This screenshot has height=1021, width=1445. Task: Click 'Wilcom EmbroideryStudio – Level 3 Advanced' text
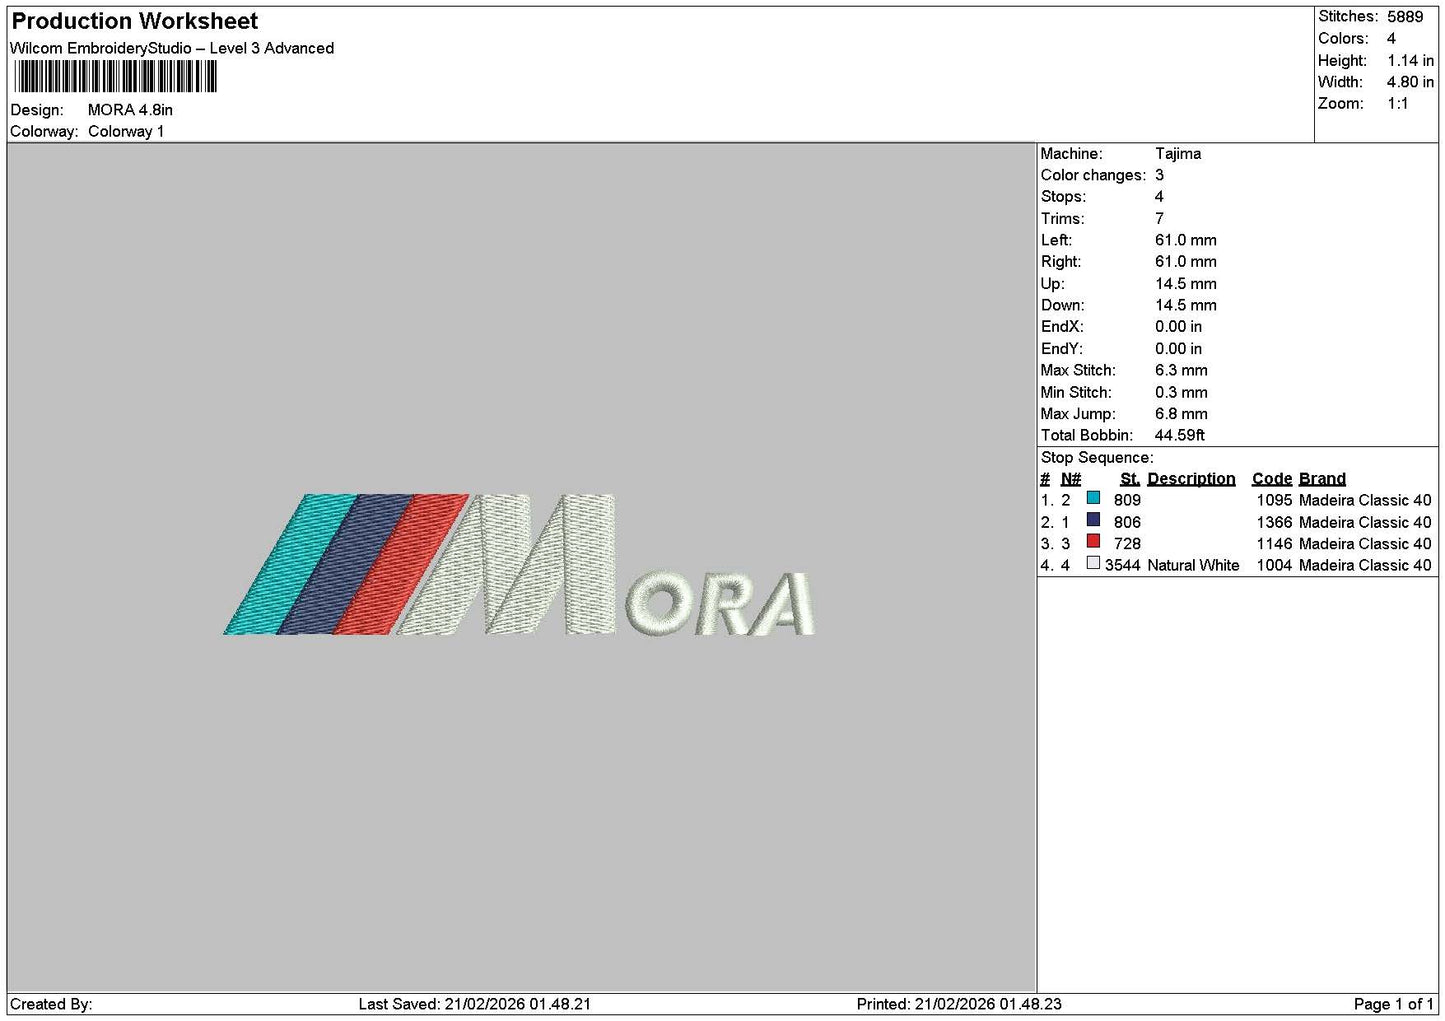click(171, 48)
